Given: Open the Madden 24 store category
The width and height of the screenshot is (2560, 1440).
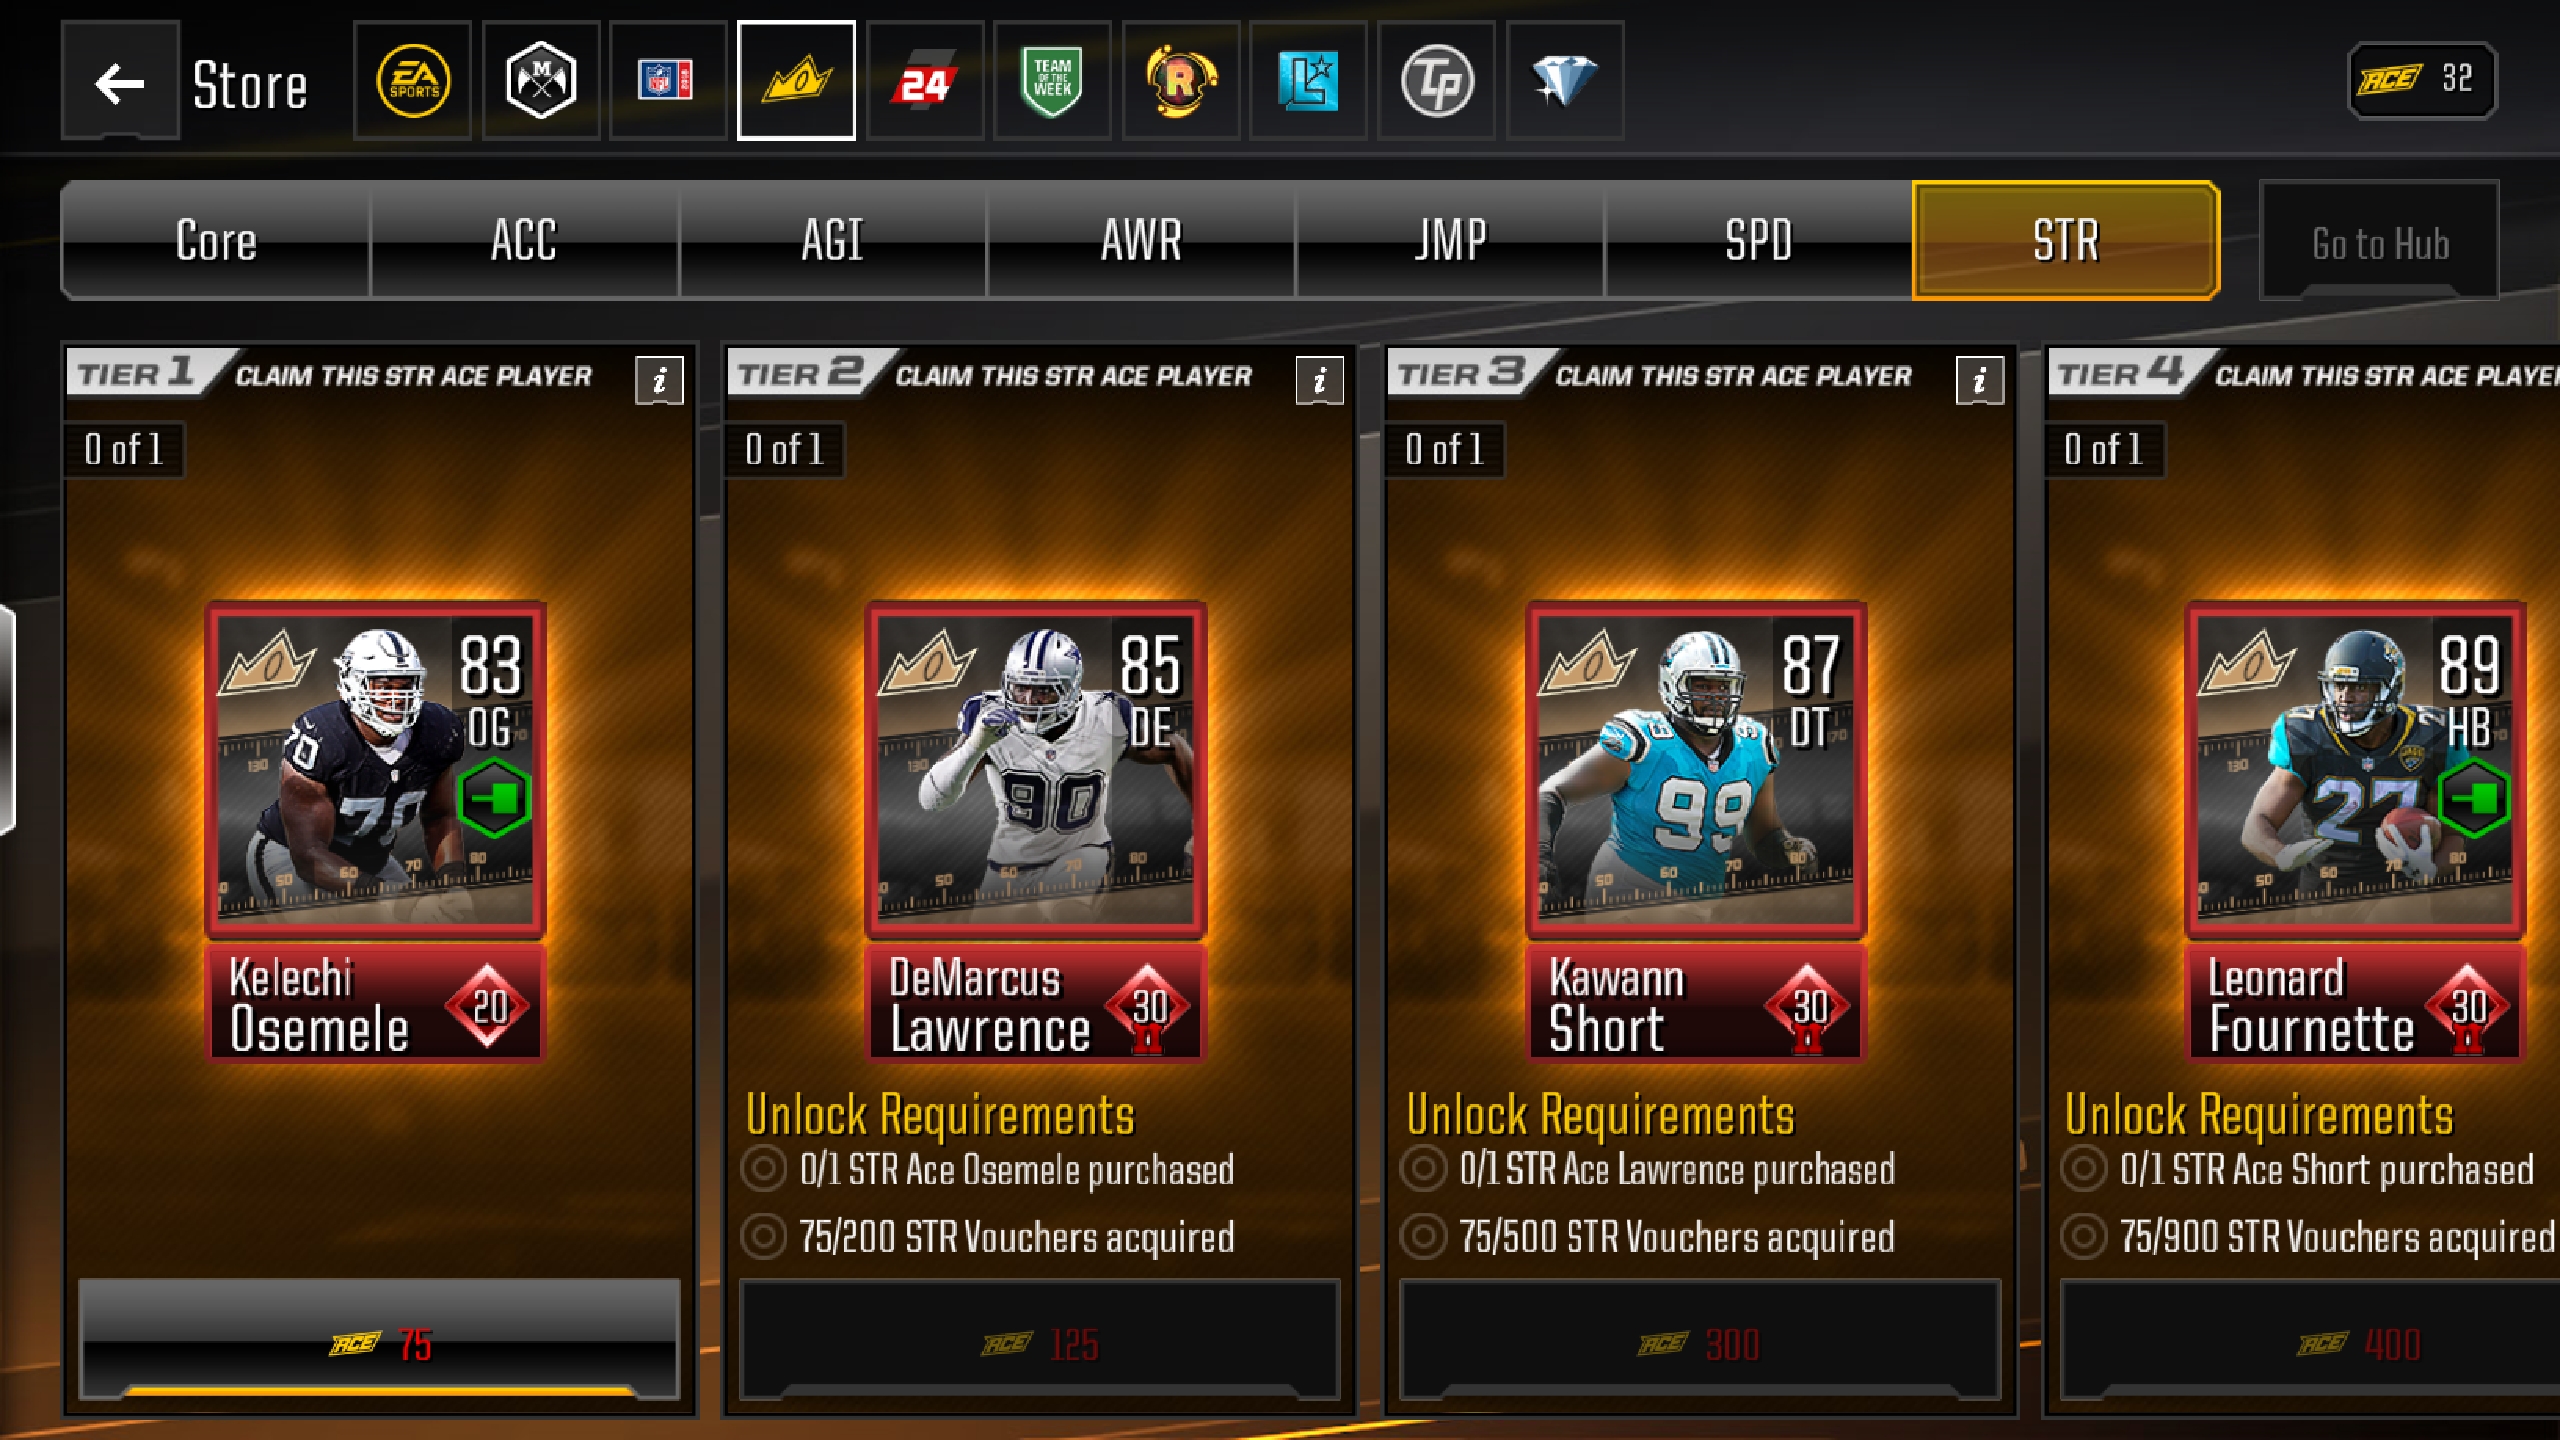Looking at the screenshot, I should point(925,81).
